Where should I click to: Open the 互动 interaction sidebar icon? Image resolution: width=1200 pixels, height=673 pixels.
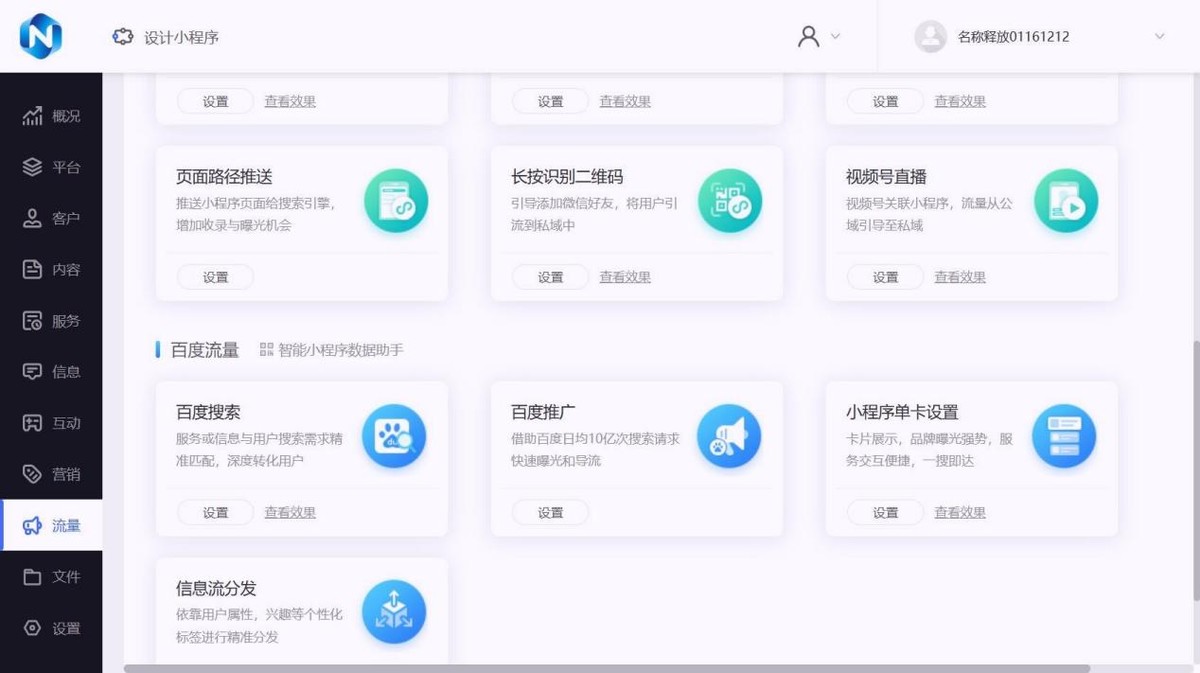pyautogui.click(x=31, y=422)
